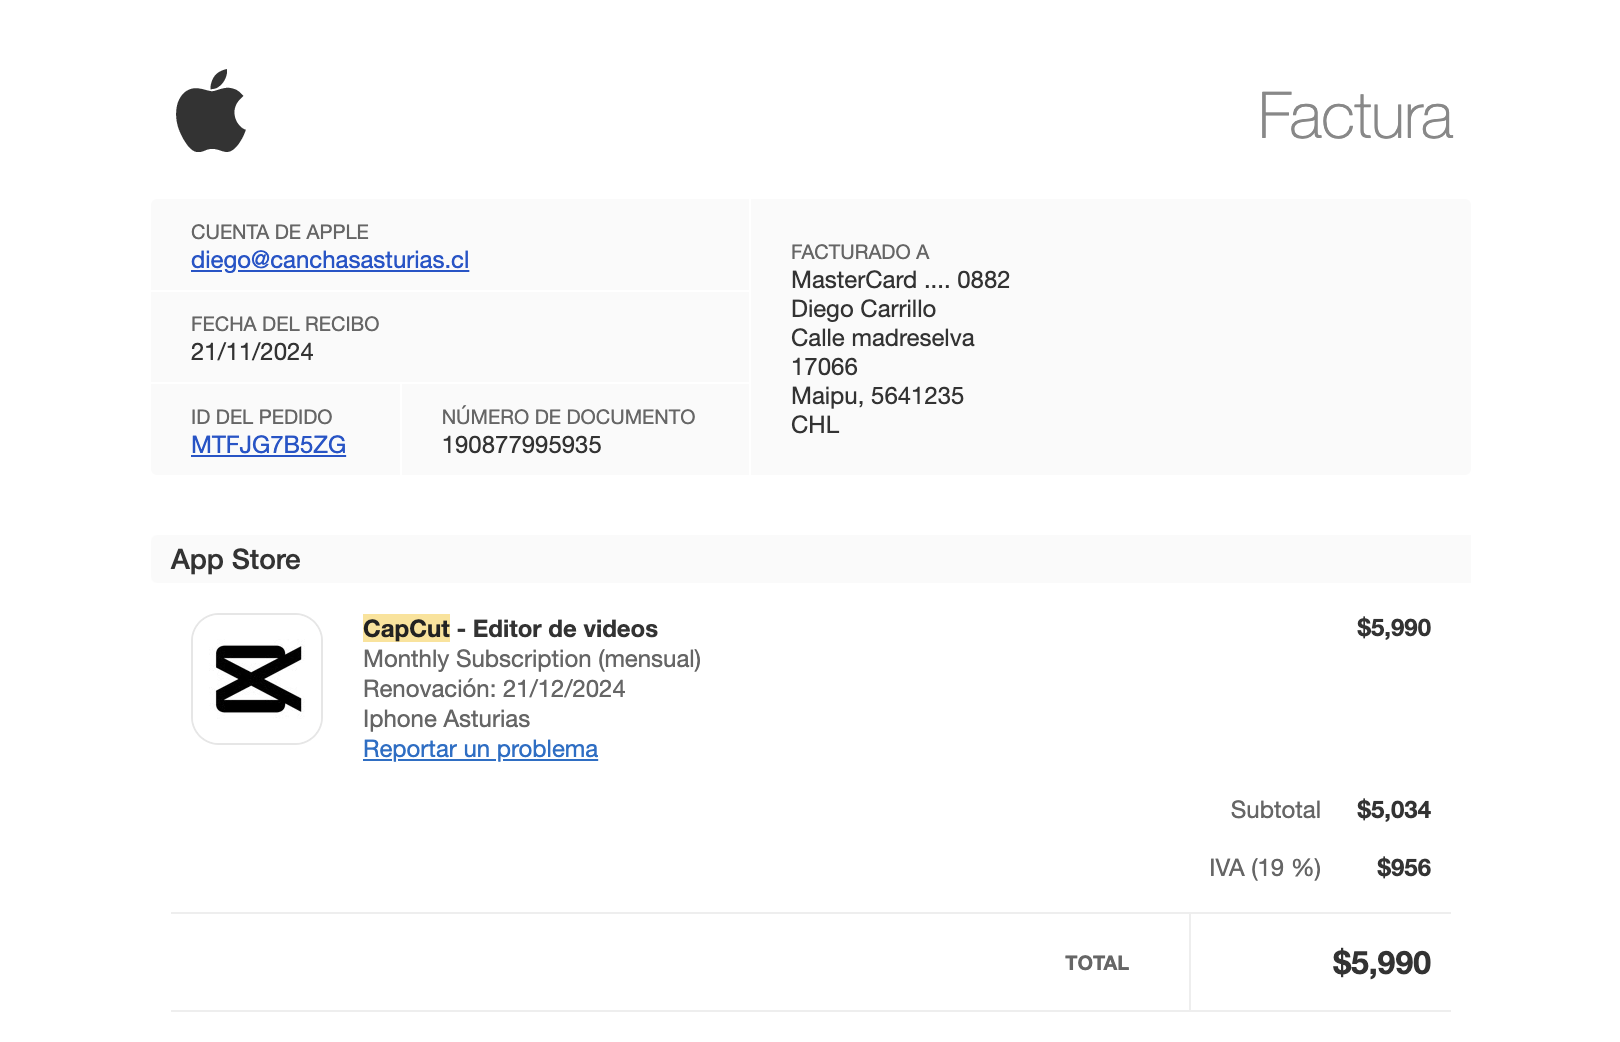Open the diego@canchasasturias.cl email link
The height and width of the screenshot is (1042, 1620).
coord(329,260)
